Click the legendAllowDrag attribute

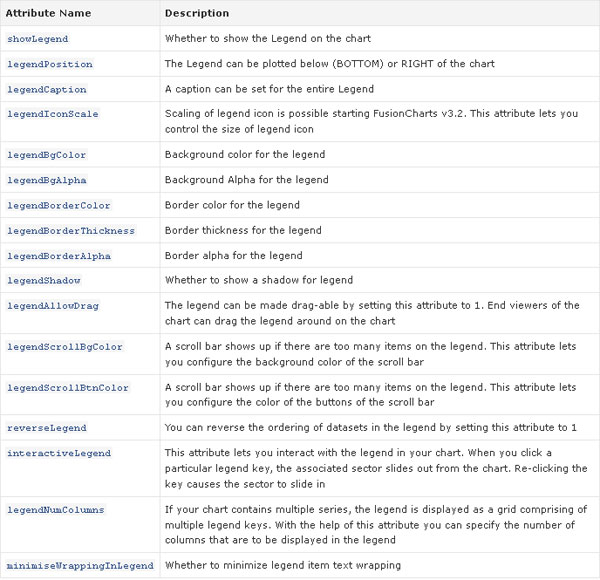coord(53,306)
